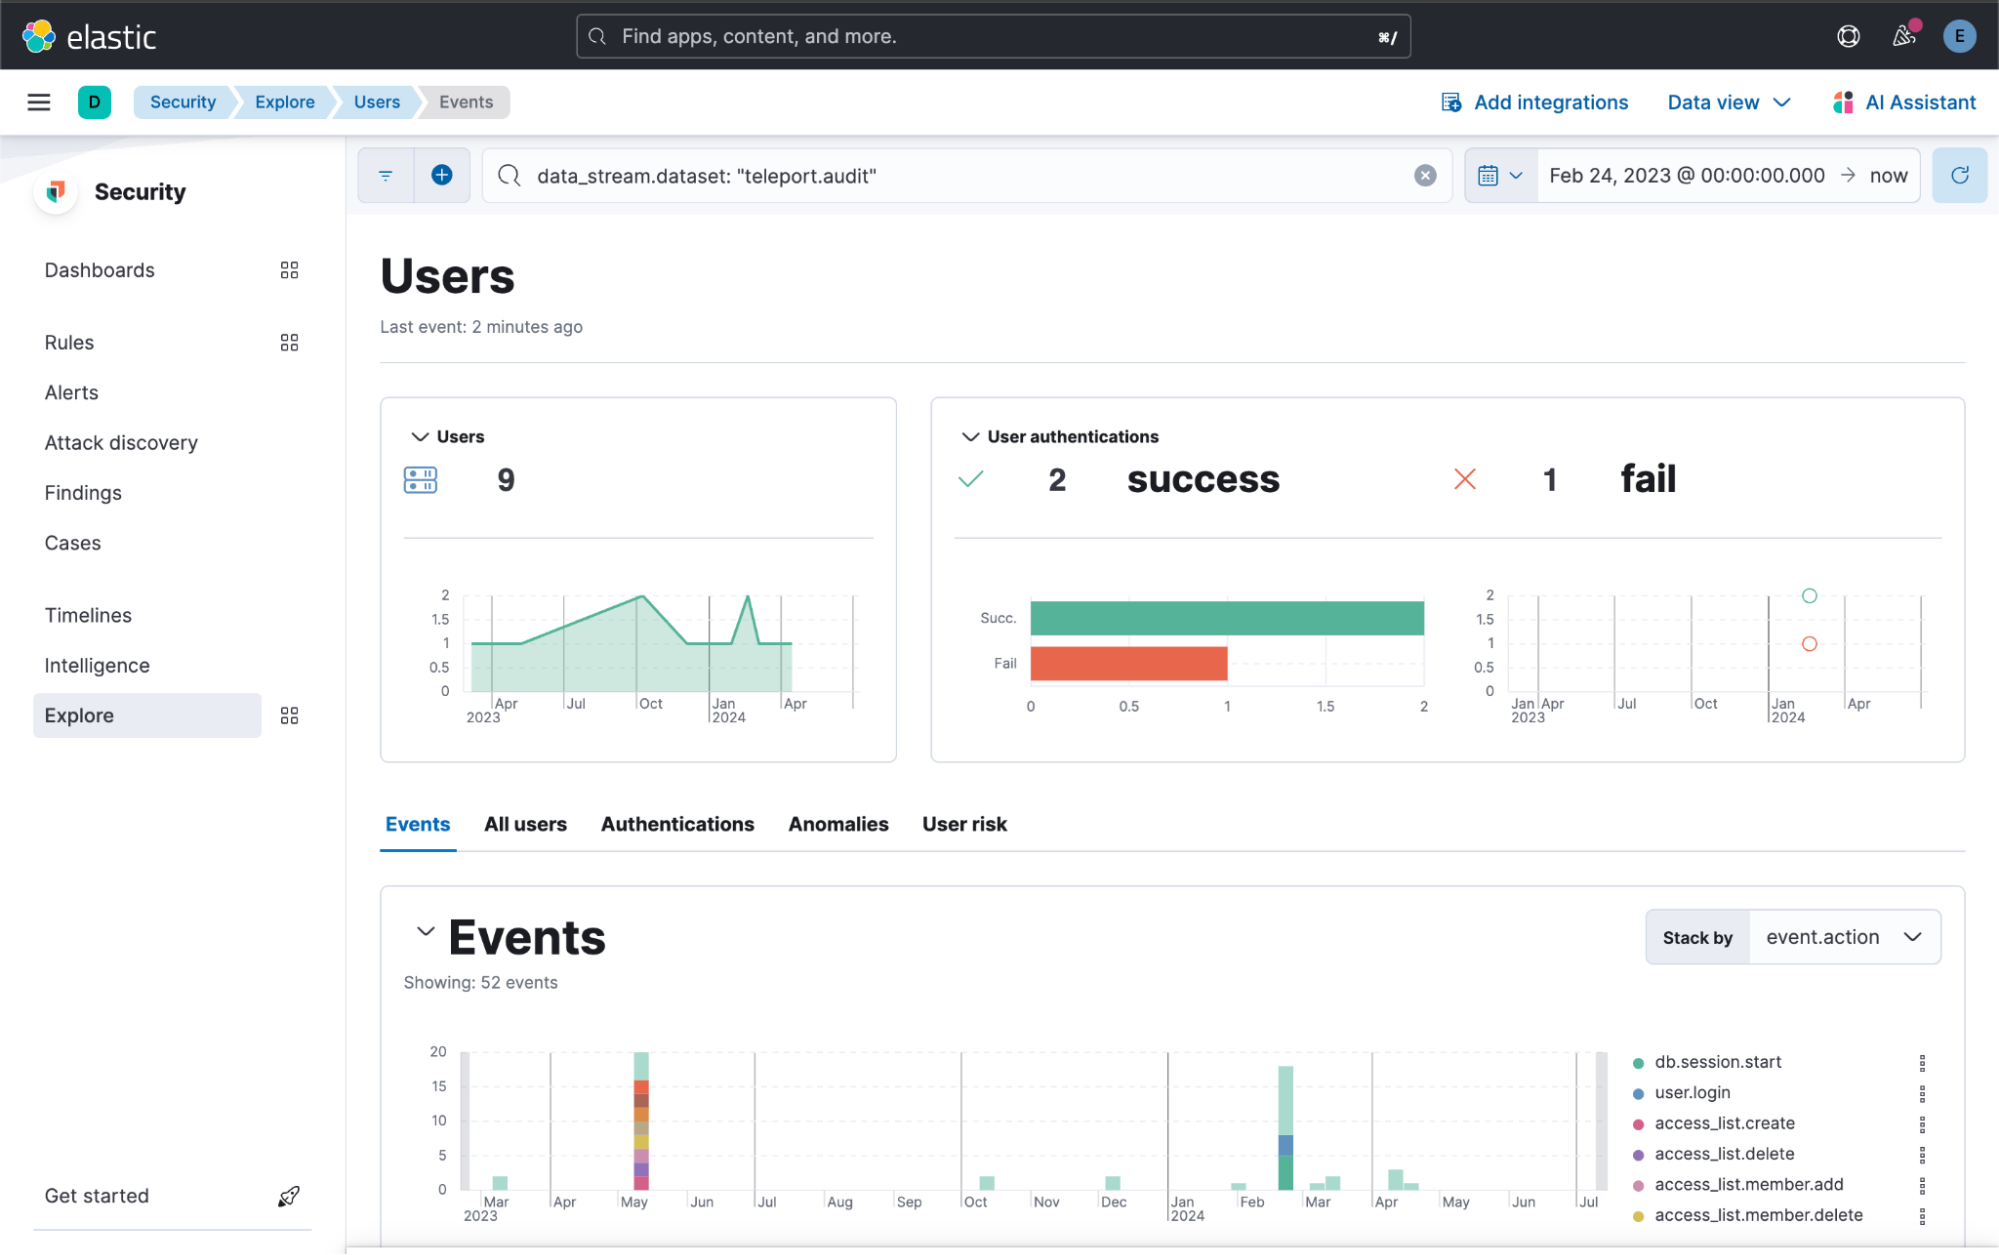Go to Explore breadcrumb
Image resolution: width=1999 pixels, height=1255 pixels.
pos(285,102)
